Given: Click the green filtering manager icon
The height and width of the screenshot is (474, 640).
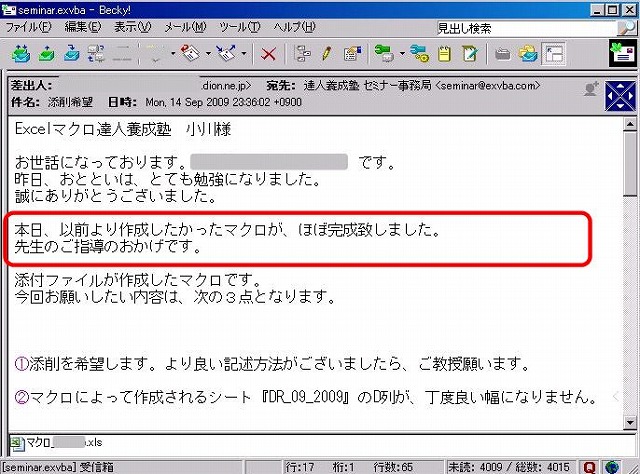Looking at the screenshot, I should [x=384, y=53].
